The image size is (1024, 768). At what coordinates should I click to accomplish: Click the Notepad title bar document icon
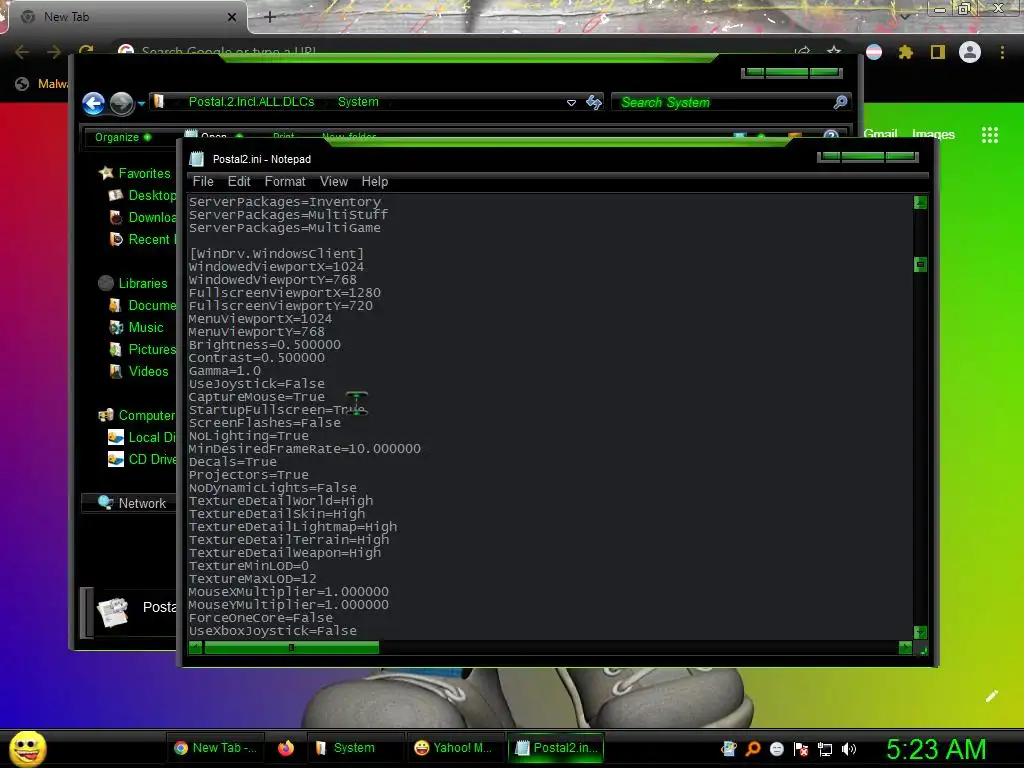(x=197, y=159)
